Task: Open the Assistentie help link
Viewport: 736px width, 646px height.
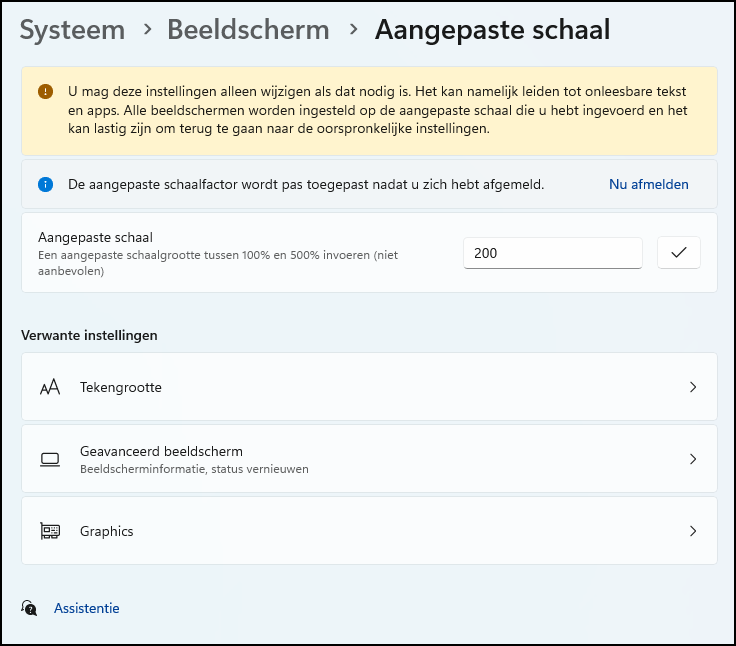Action: tap(87, 608)
